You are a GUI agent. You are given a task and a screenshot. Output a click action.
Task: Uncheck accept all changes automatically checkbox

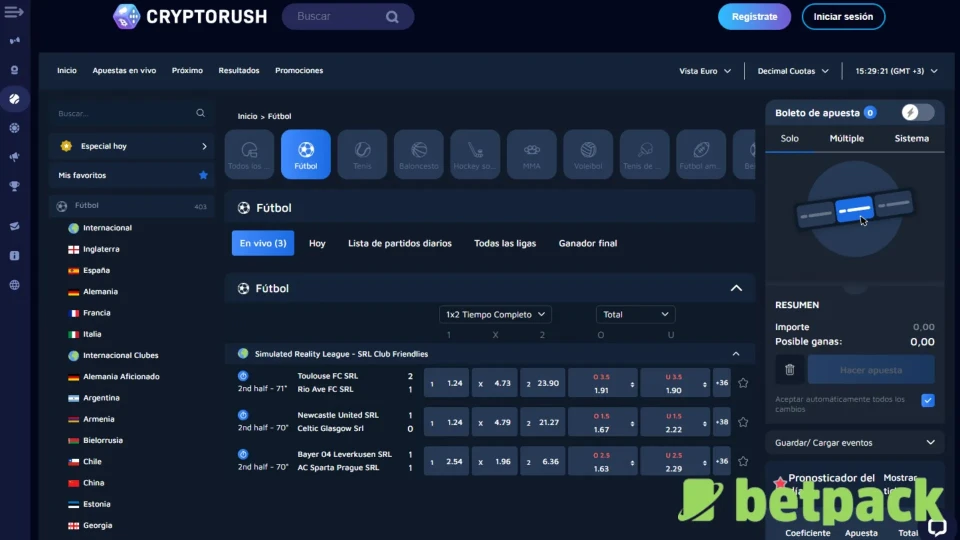[x=927, y=400]
